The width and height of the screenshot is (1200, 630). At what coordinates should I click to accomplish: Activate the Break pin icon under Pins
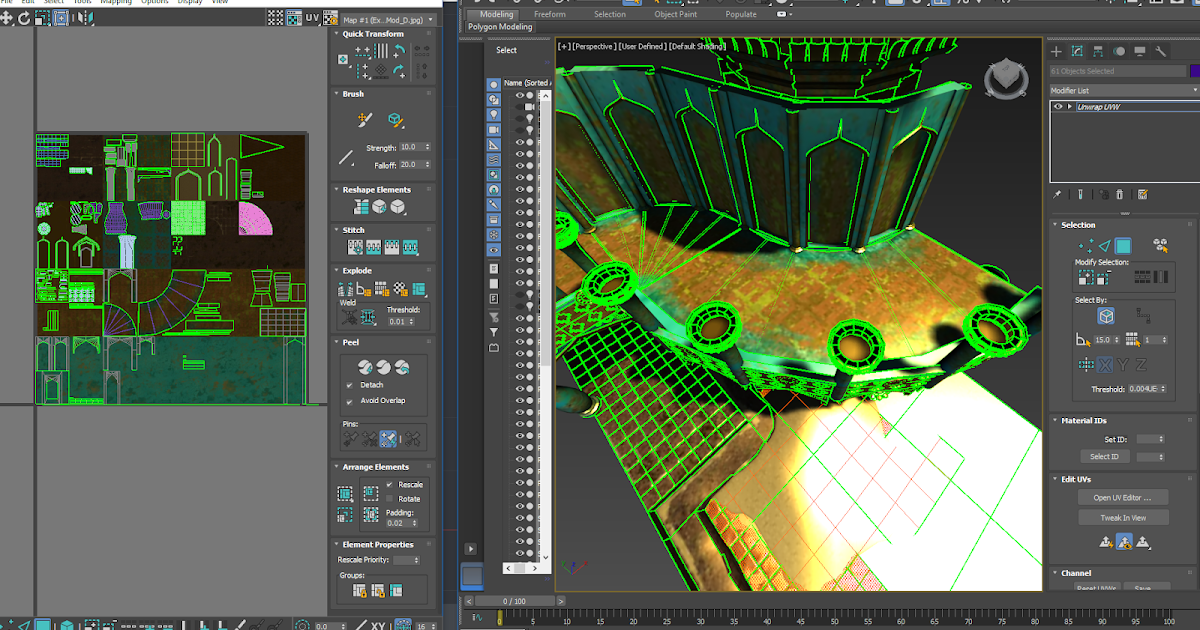[410, 437]
